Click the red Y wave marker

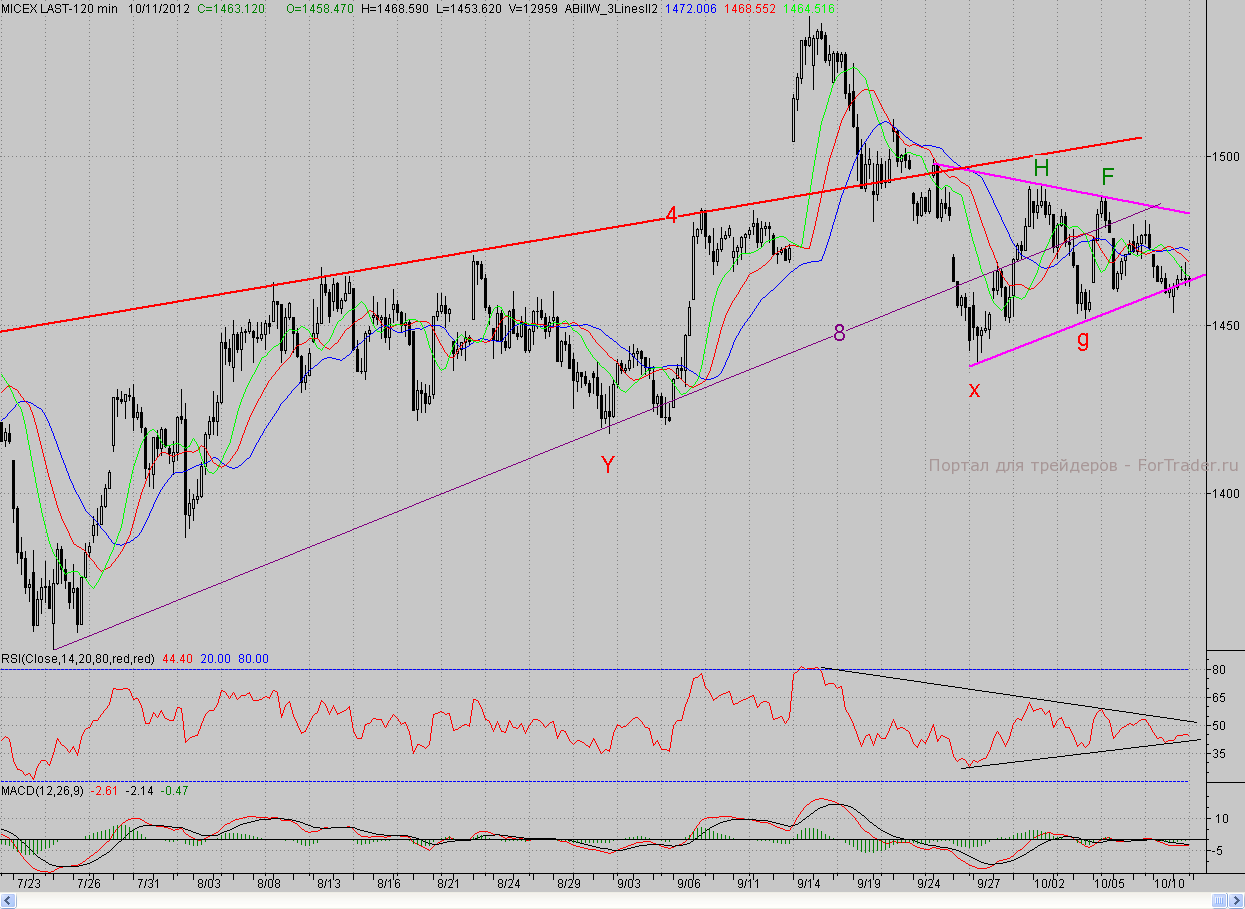click(607, 464)
